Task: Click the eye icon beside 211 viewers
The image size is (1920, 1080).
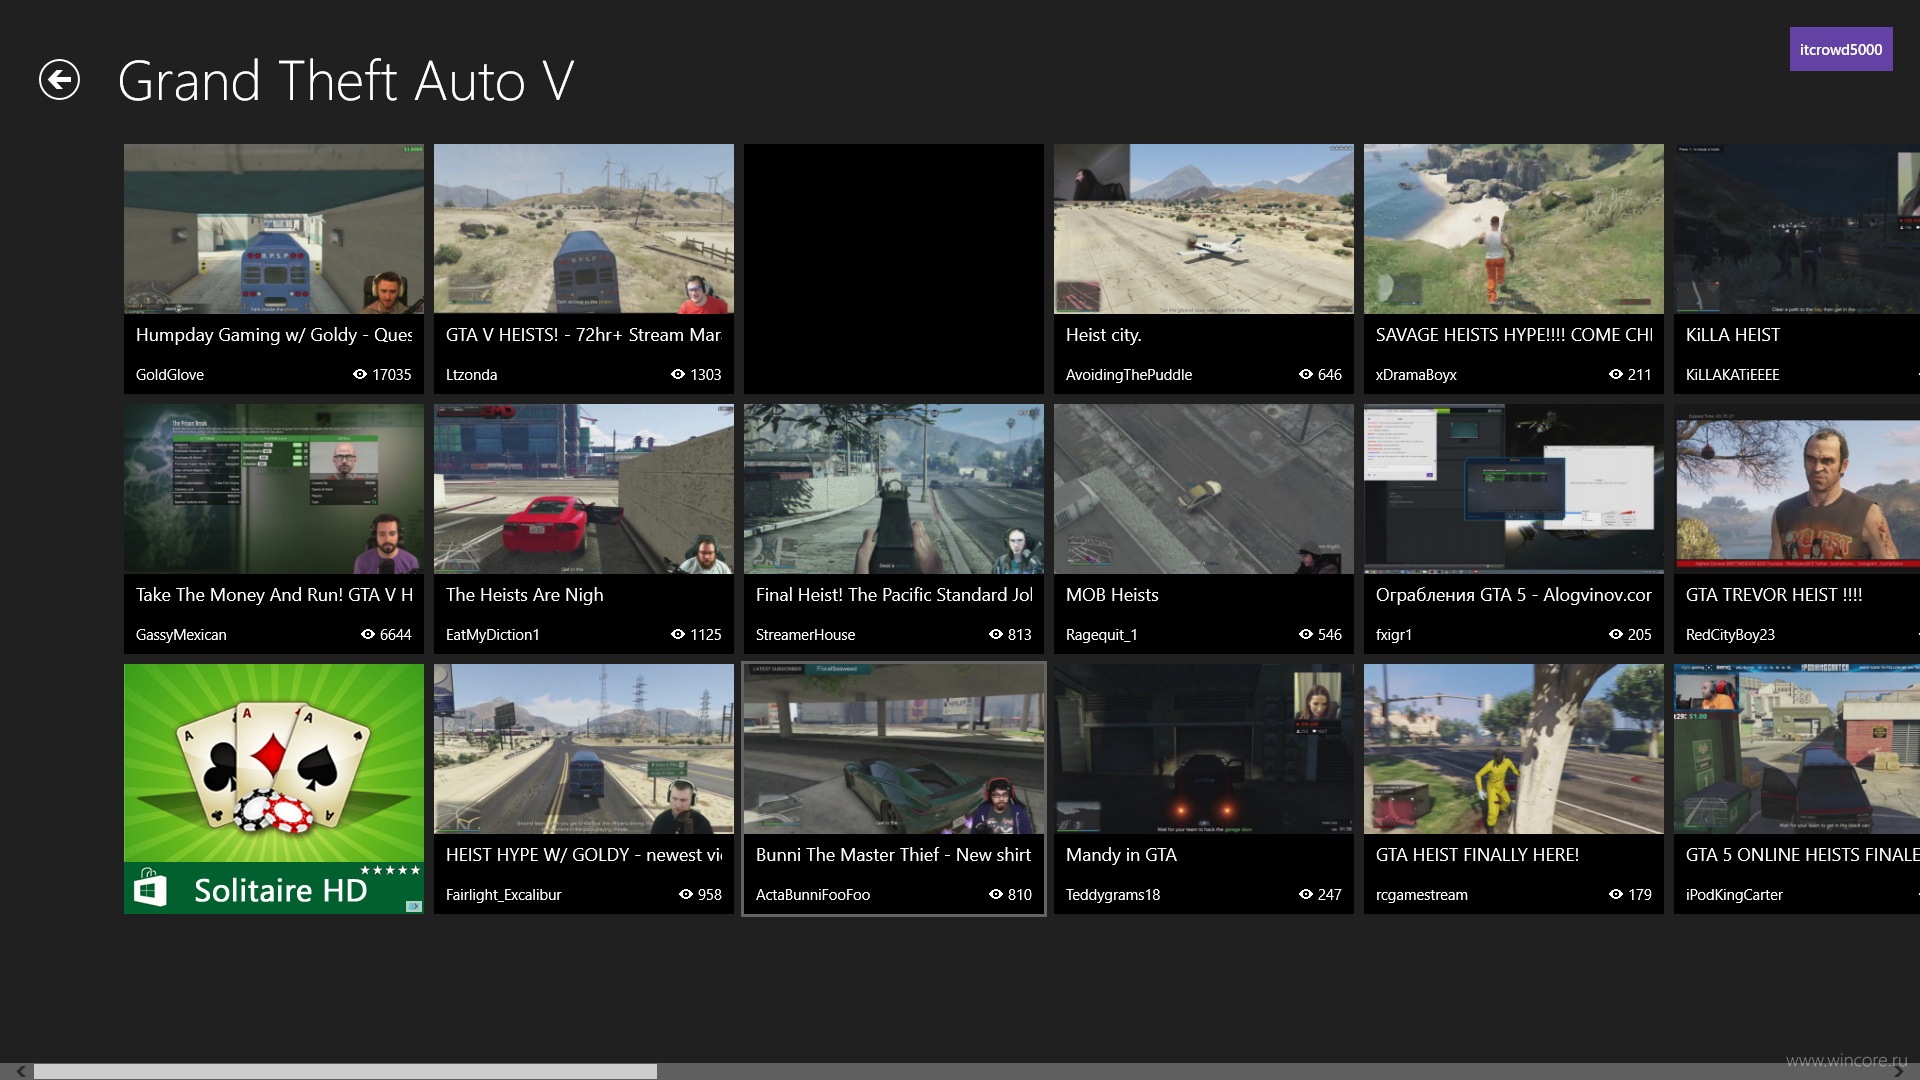Action: pos(1616,374)
